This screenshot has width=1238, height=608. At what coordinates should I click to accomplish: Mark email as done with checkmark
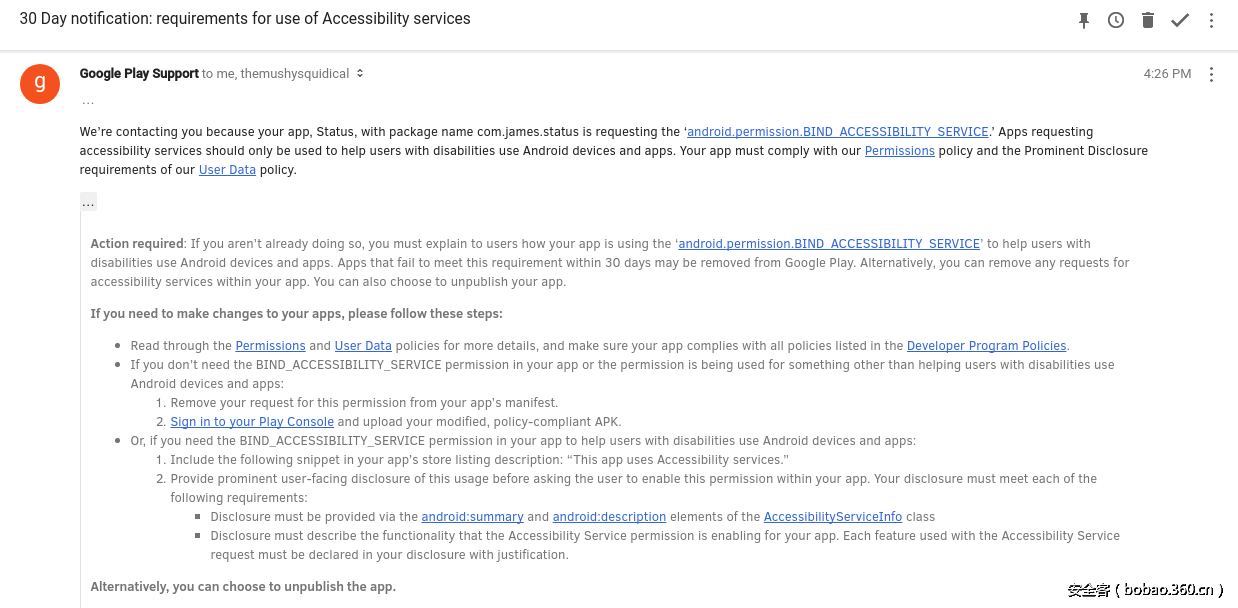[1180, 20]
